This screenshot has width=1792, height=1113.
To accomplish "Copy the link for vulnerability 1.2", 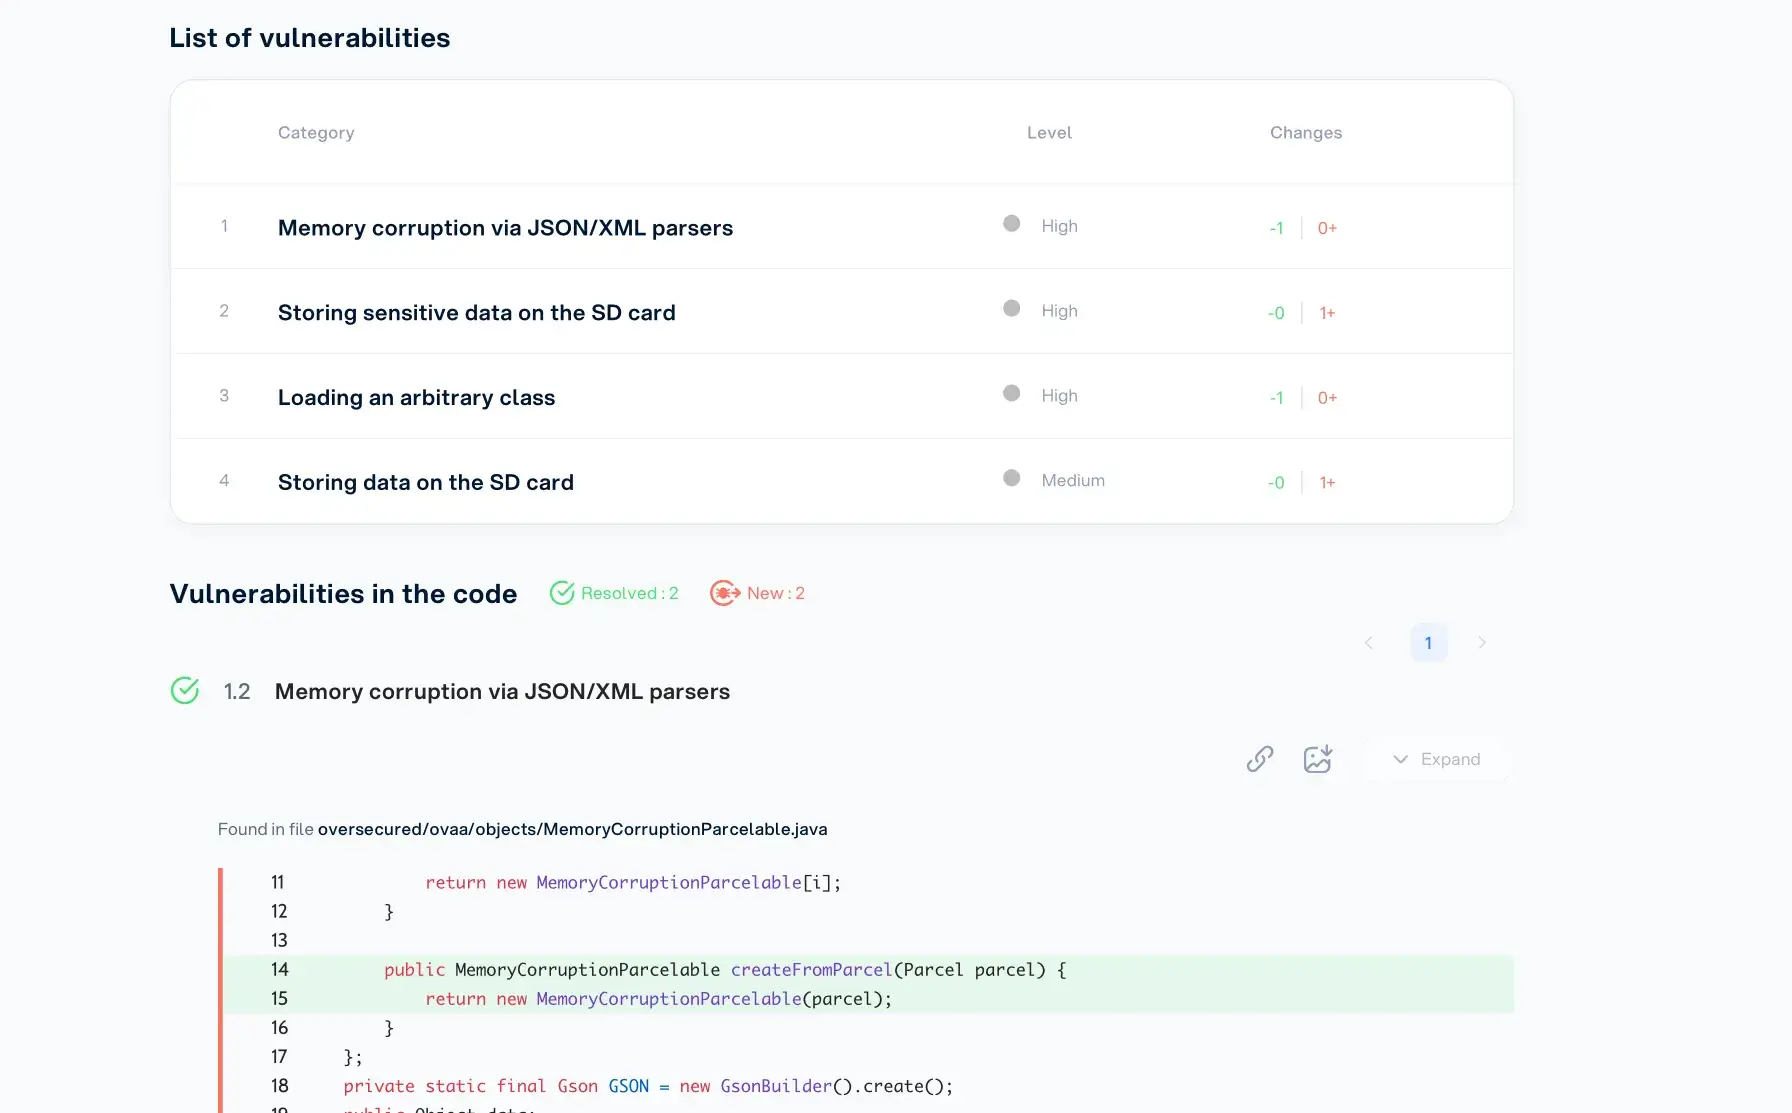I will 1259,759.
